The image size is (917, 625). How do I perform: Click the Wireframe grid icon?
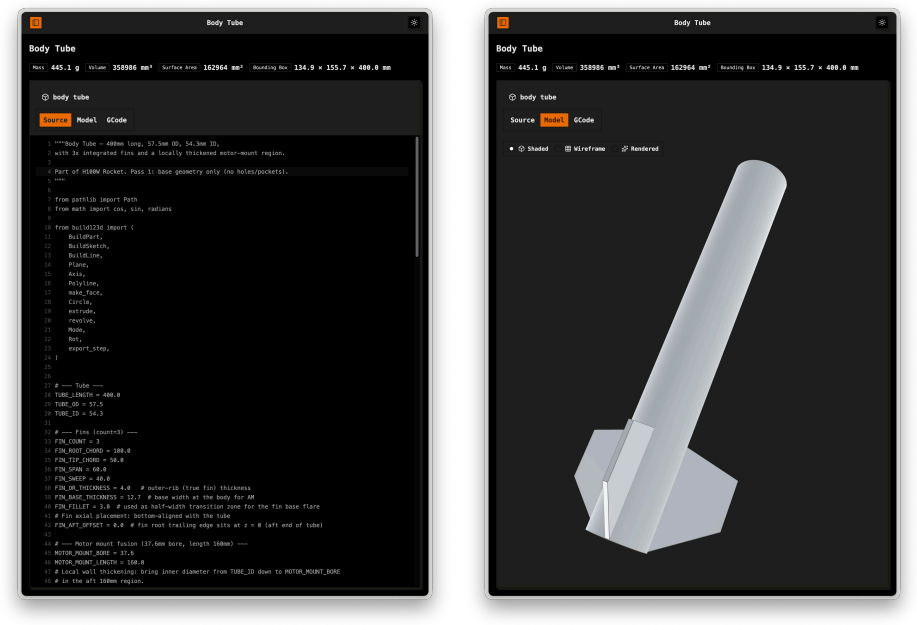tap(568, 149)
